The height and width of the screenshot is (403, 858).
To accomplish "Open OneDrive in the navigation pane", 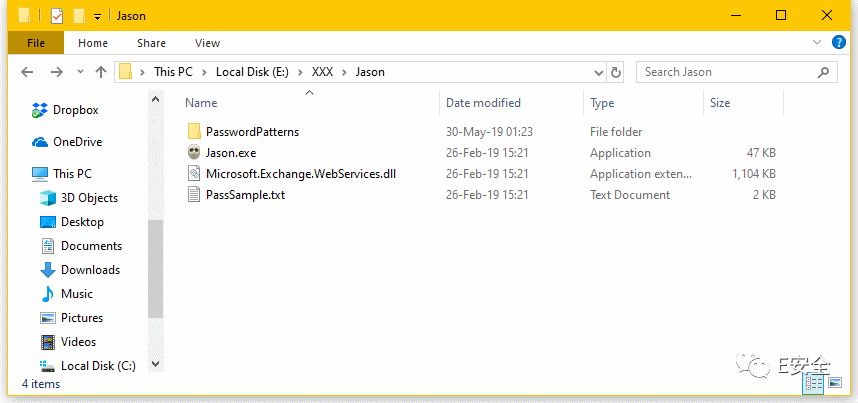I will click(x=77, y=142).
